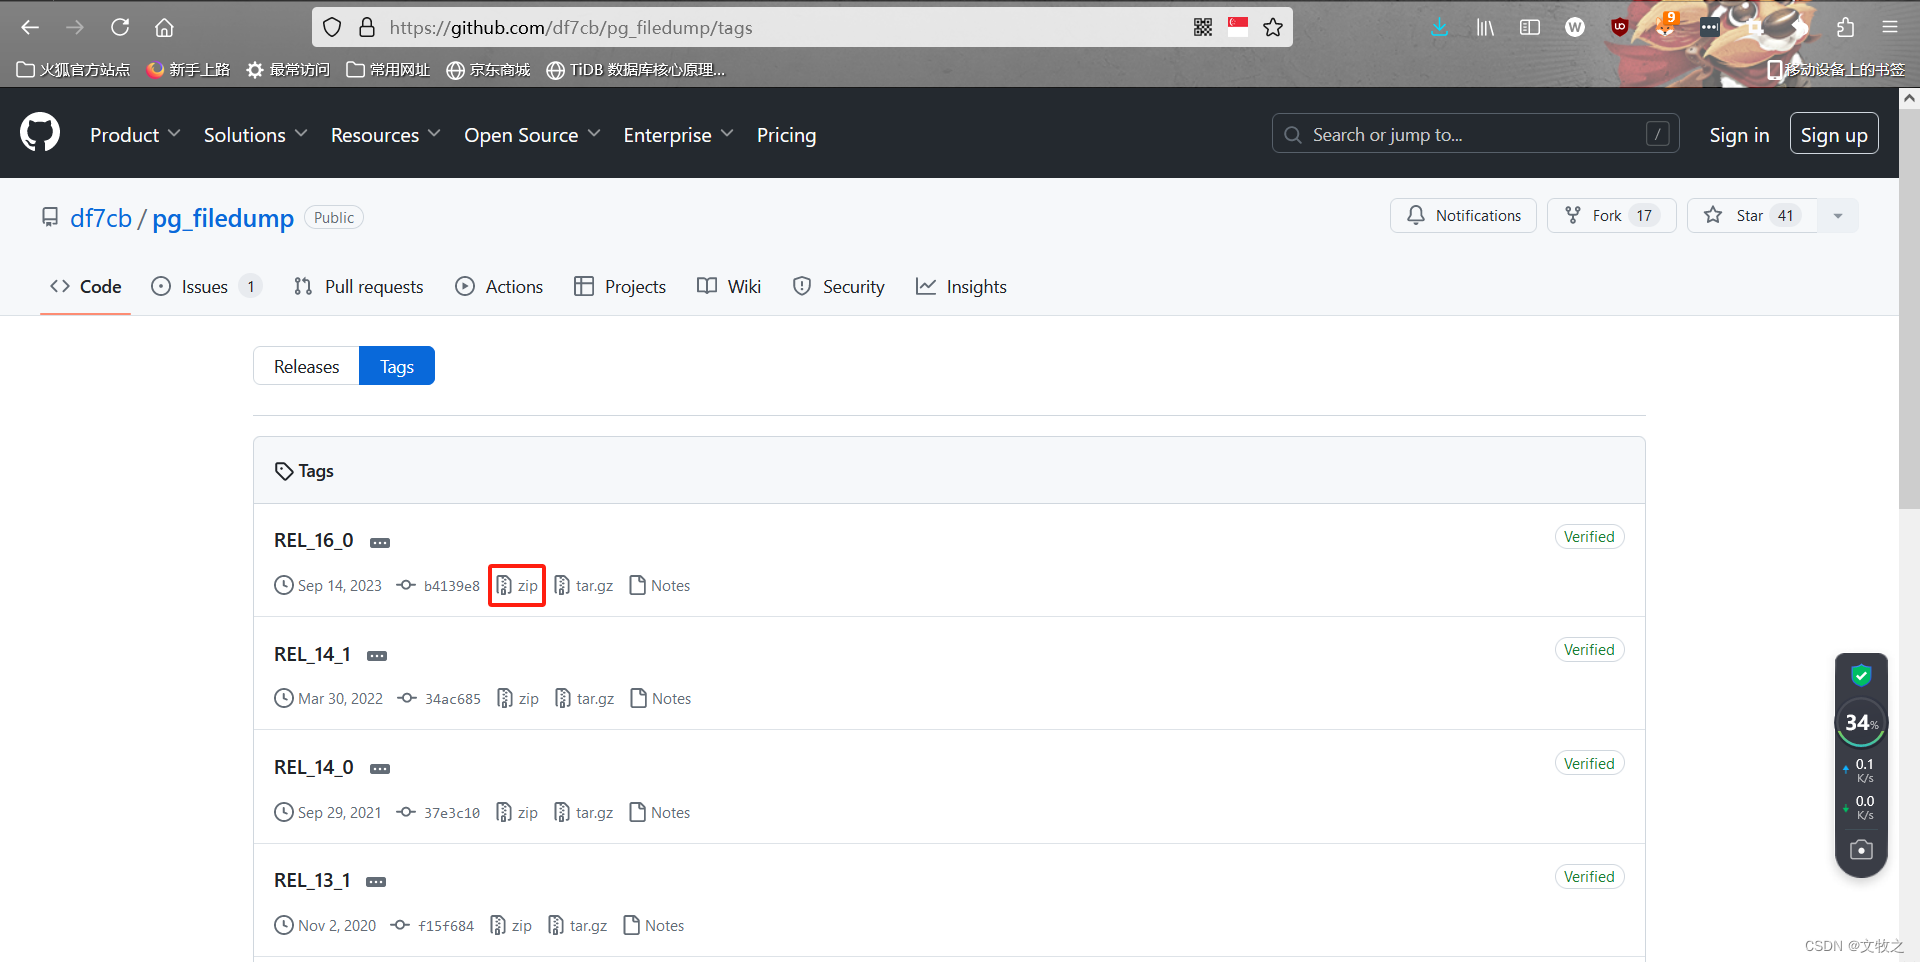Open the library bookshelf icon
This screenshot has width=1920, height=962.
click(1485, 27)
